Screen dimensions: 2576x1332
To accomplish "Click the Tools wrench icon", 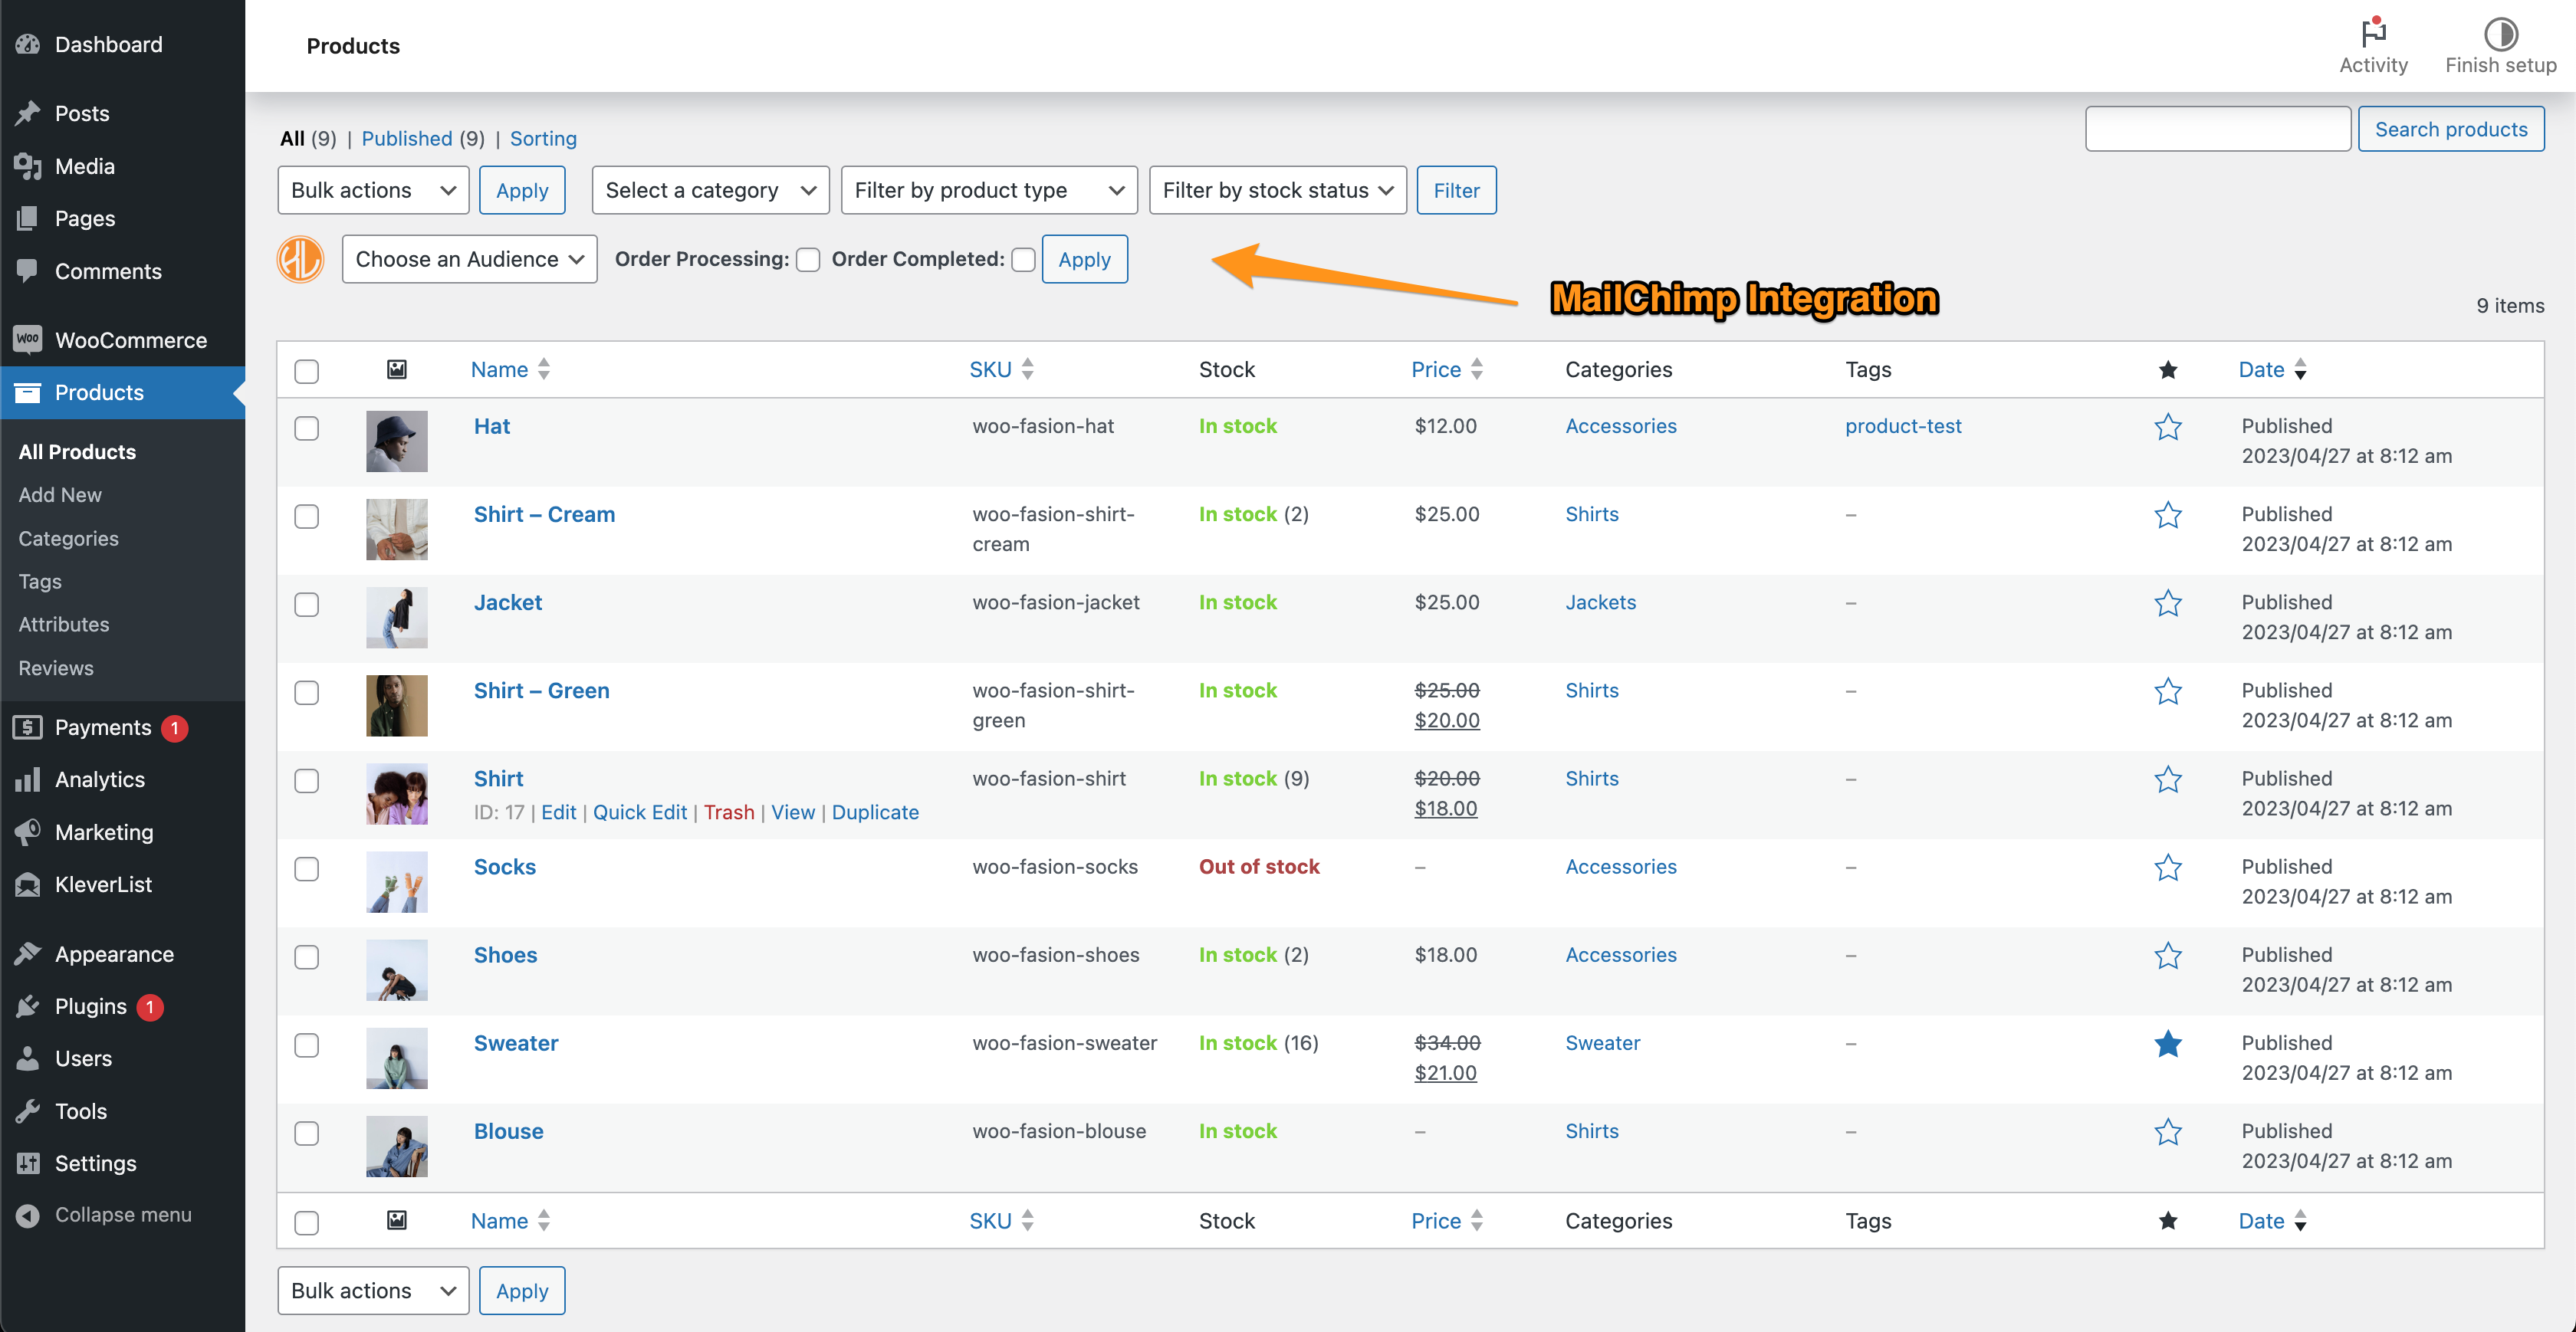I will point(28,1111).
